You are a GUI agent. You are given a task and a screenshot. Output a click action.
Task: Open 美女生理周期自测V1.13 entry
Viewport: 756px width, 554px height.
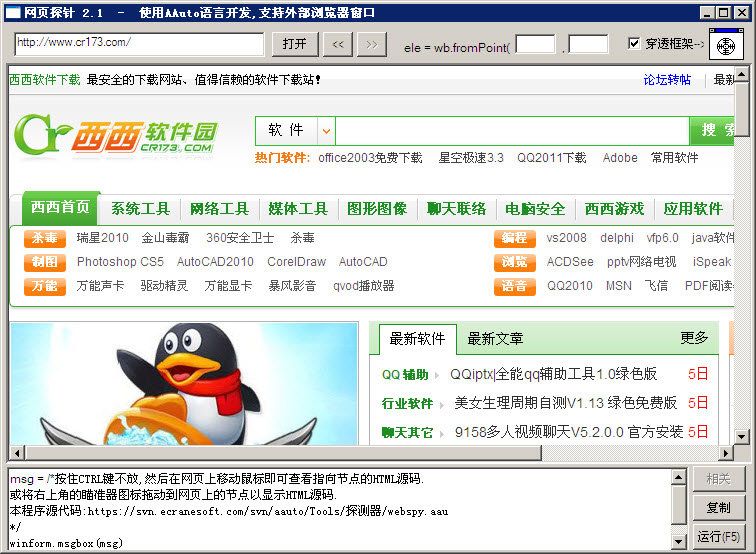pyautogui.click(x=566, y=403)
